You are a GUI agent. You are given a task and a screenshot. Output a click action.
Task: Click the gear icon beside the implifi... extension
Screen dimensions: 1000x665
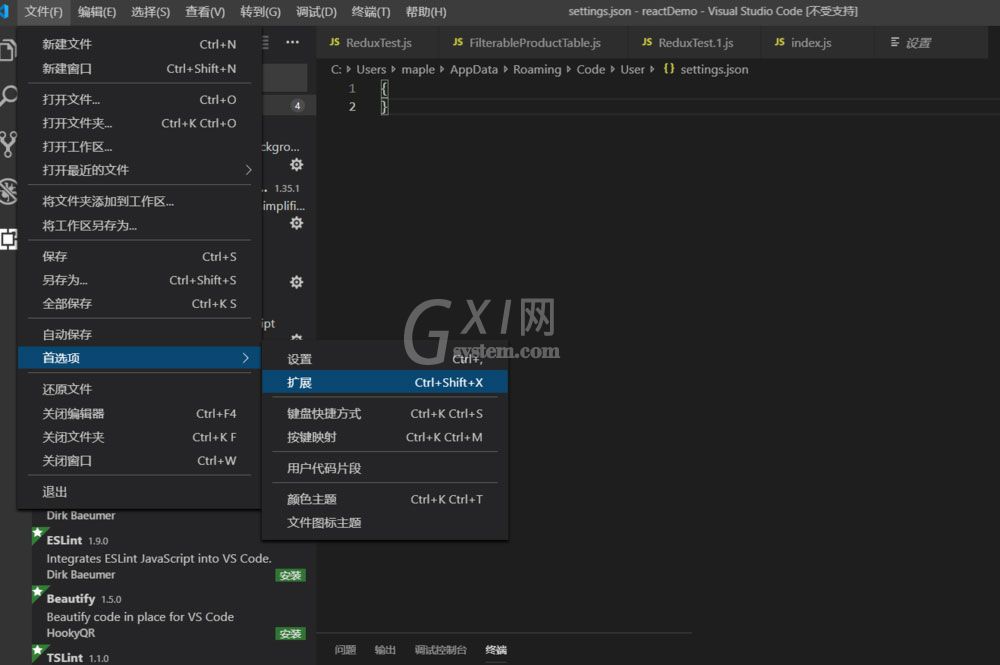pyautogui.click(x=297, y=223)
